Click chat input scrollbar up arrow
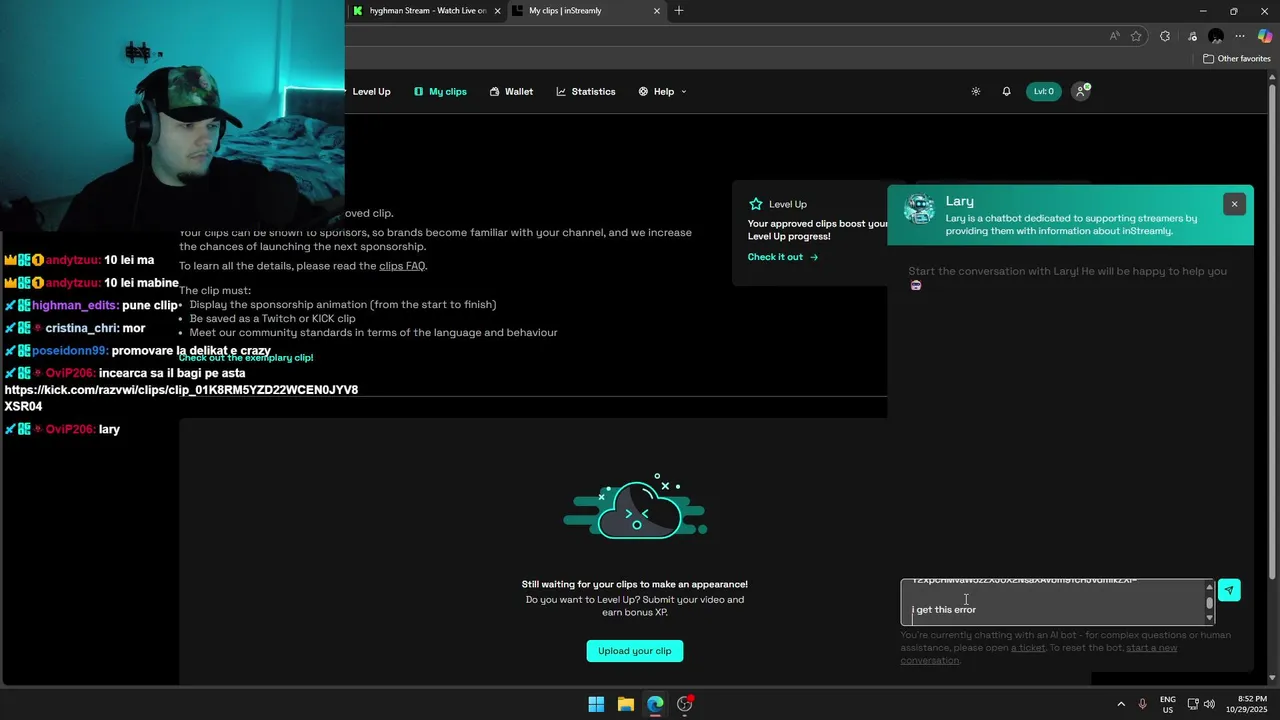Screen dimensions: 1280x720 tap(1209, 586)
